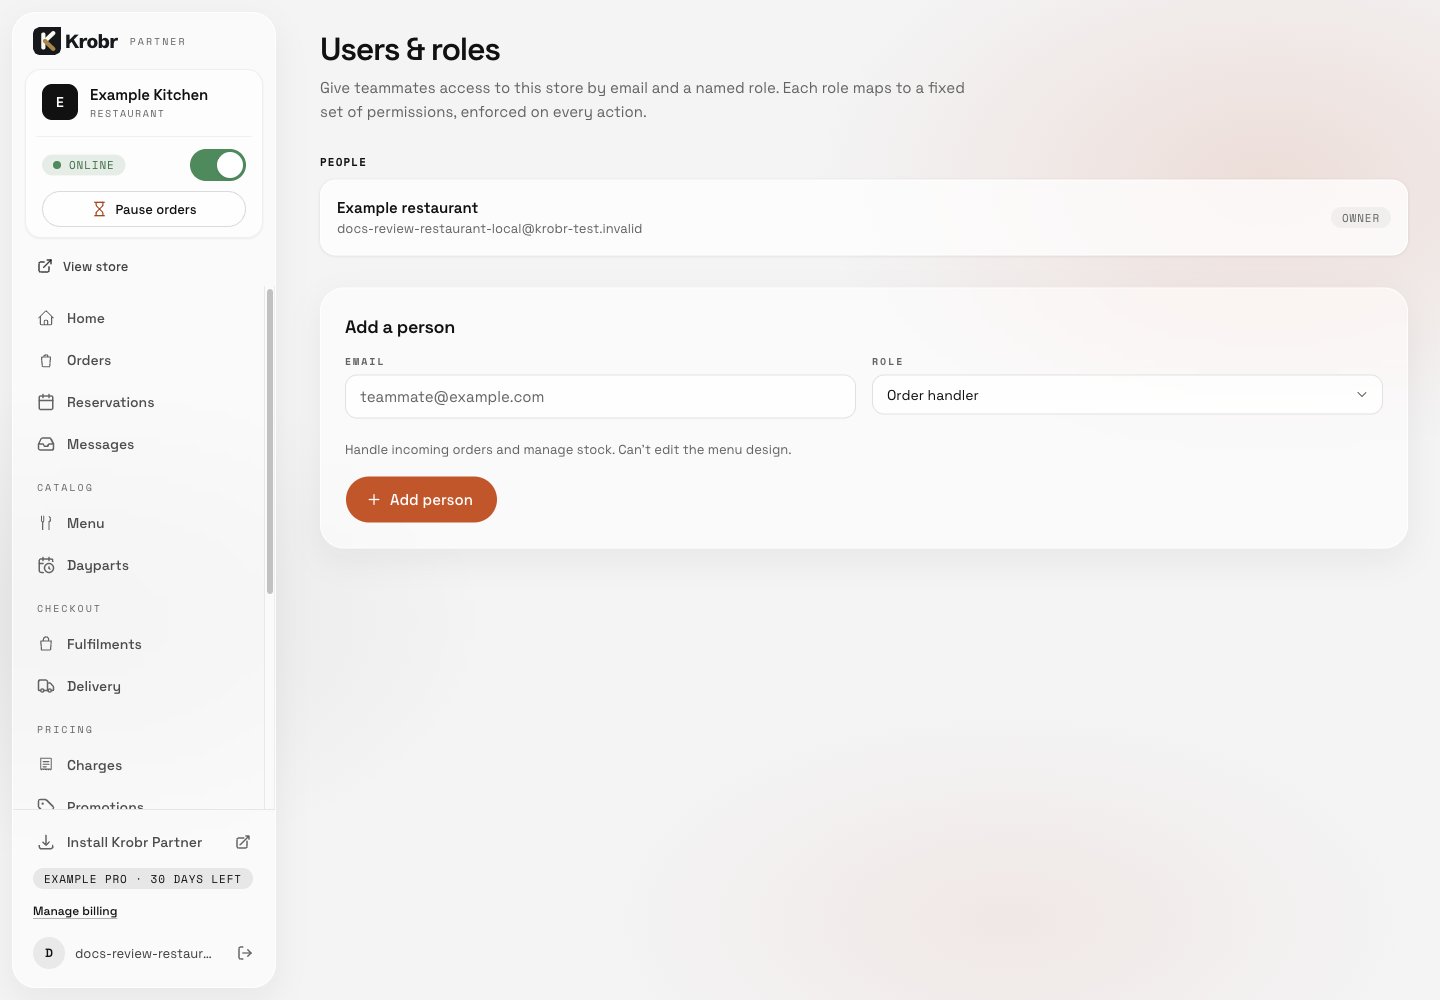Click the docs-review-restaurant owner email text
The height and width of the screenshot is (1000, 1440).
click(x=489, y=229)
